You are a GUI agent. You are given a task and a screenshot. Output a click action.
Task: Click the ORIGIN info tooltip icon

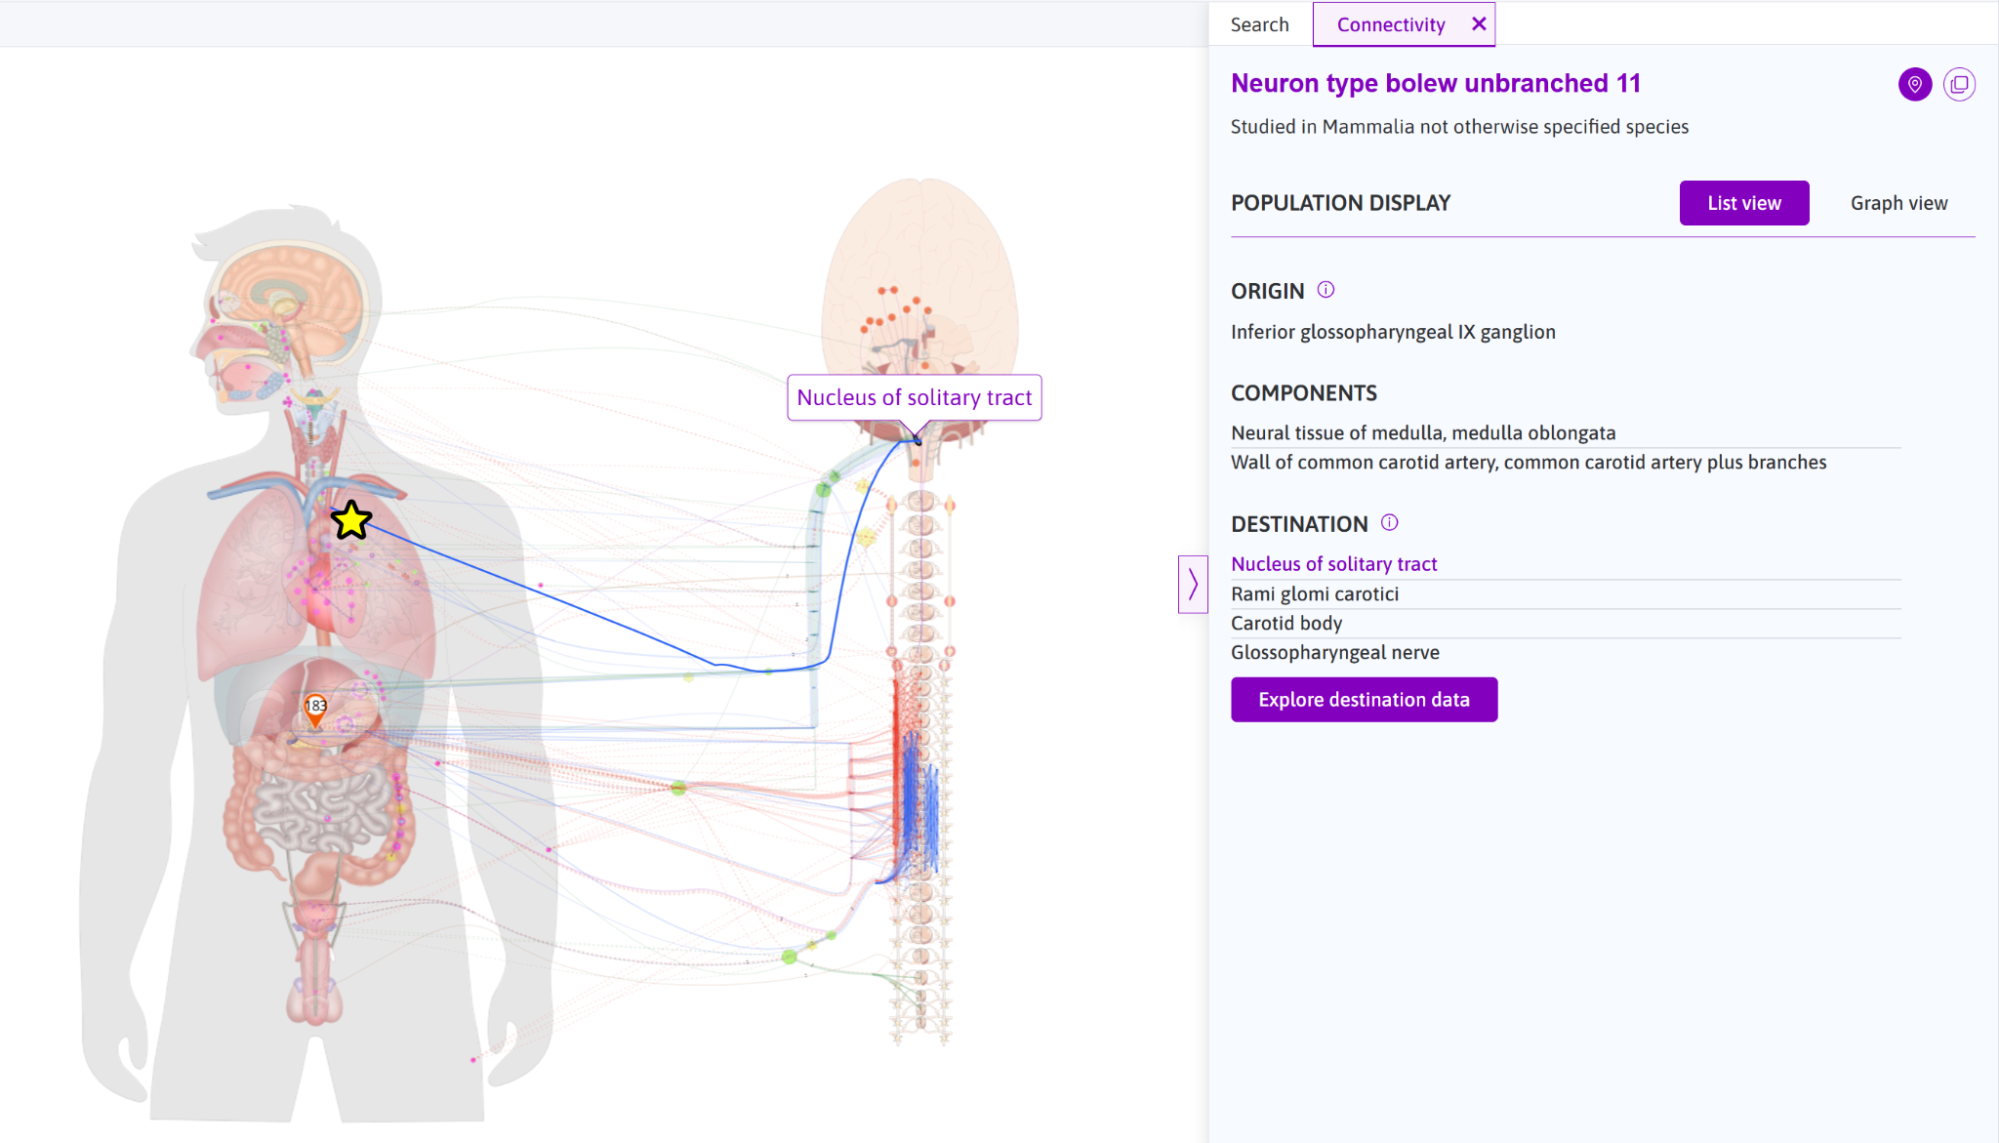pyautogui.click(x=1324, y=290)
